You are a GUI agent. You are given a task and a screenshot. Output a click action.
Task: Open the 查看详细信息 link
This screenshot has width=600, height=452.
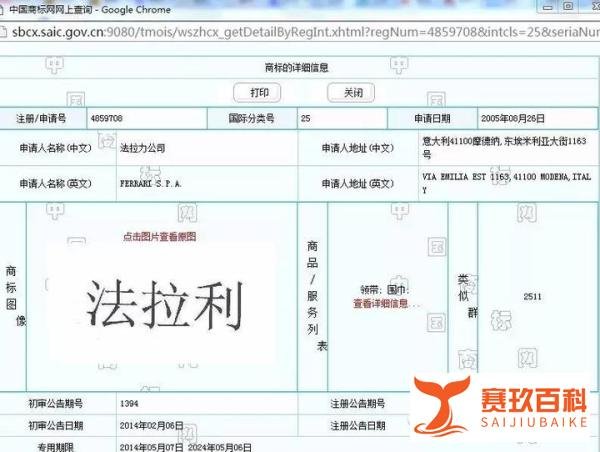pyautogui.click(x=381, y=304)
